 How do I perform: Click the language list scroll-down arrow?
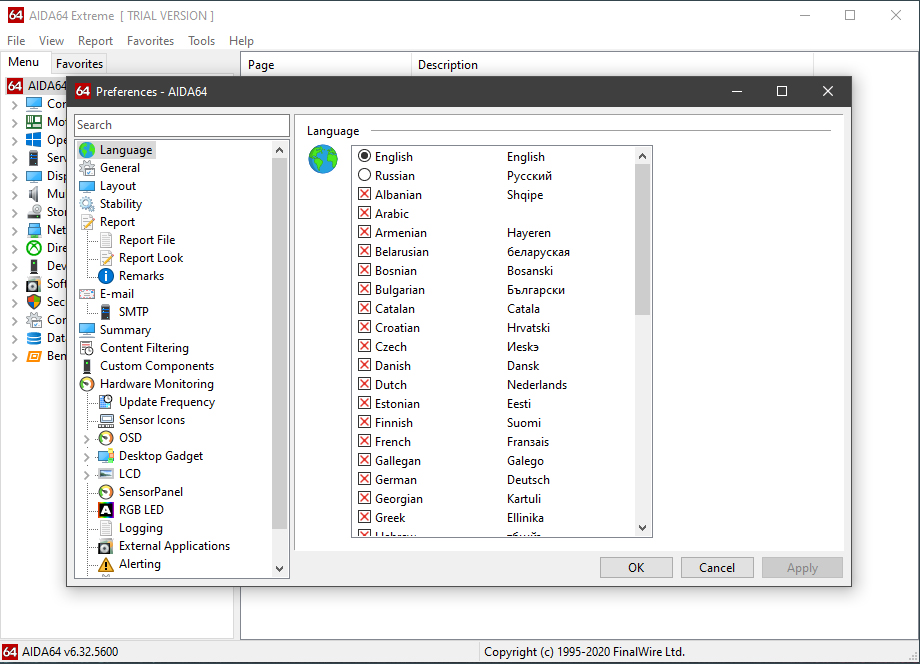(x=642, y=528)
